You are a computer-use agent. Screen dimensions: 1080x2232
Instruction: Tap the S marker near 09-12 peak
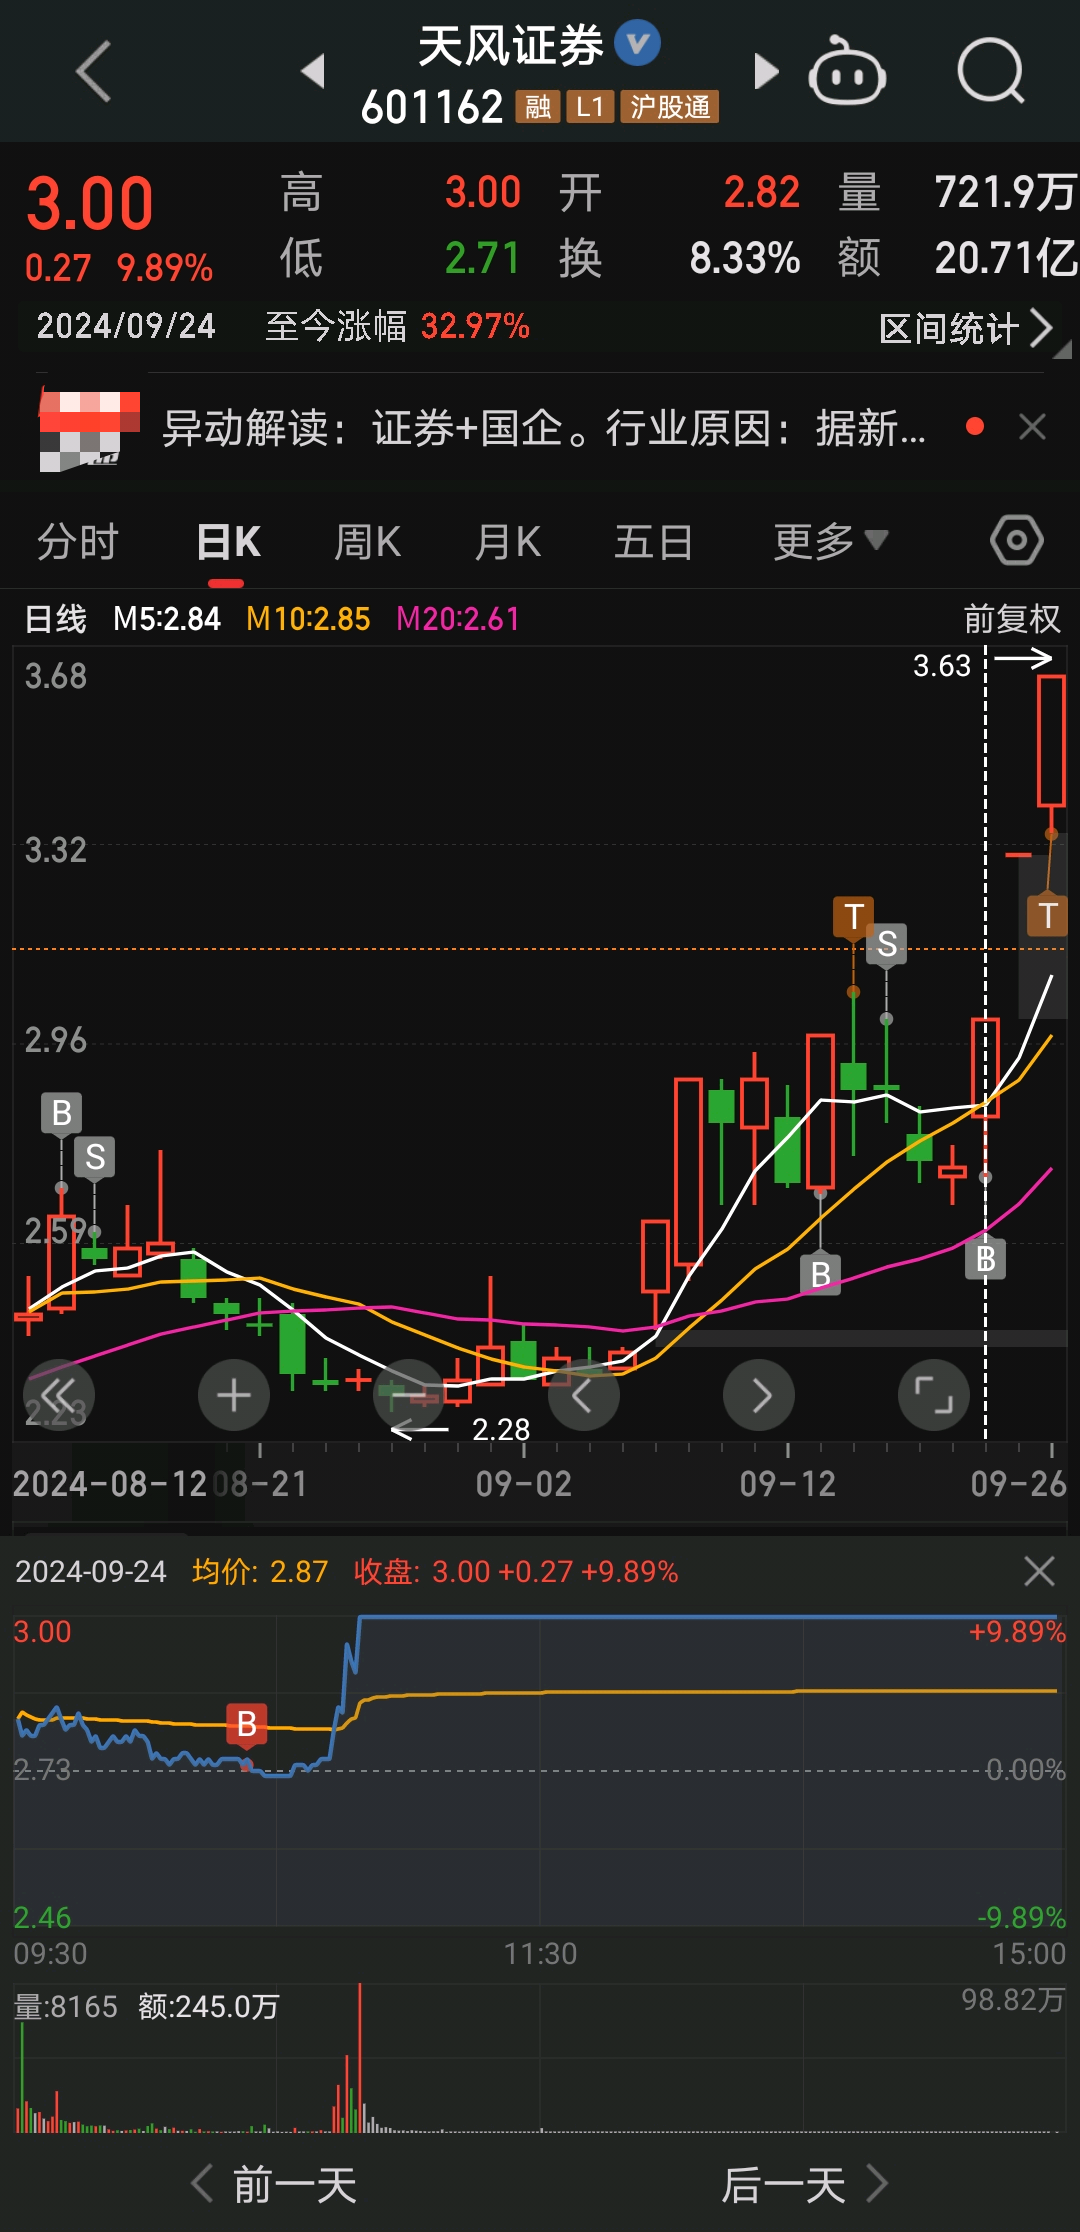tap(887, 943)
